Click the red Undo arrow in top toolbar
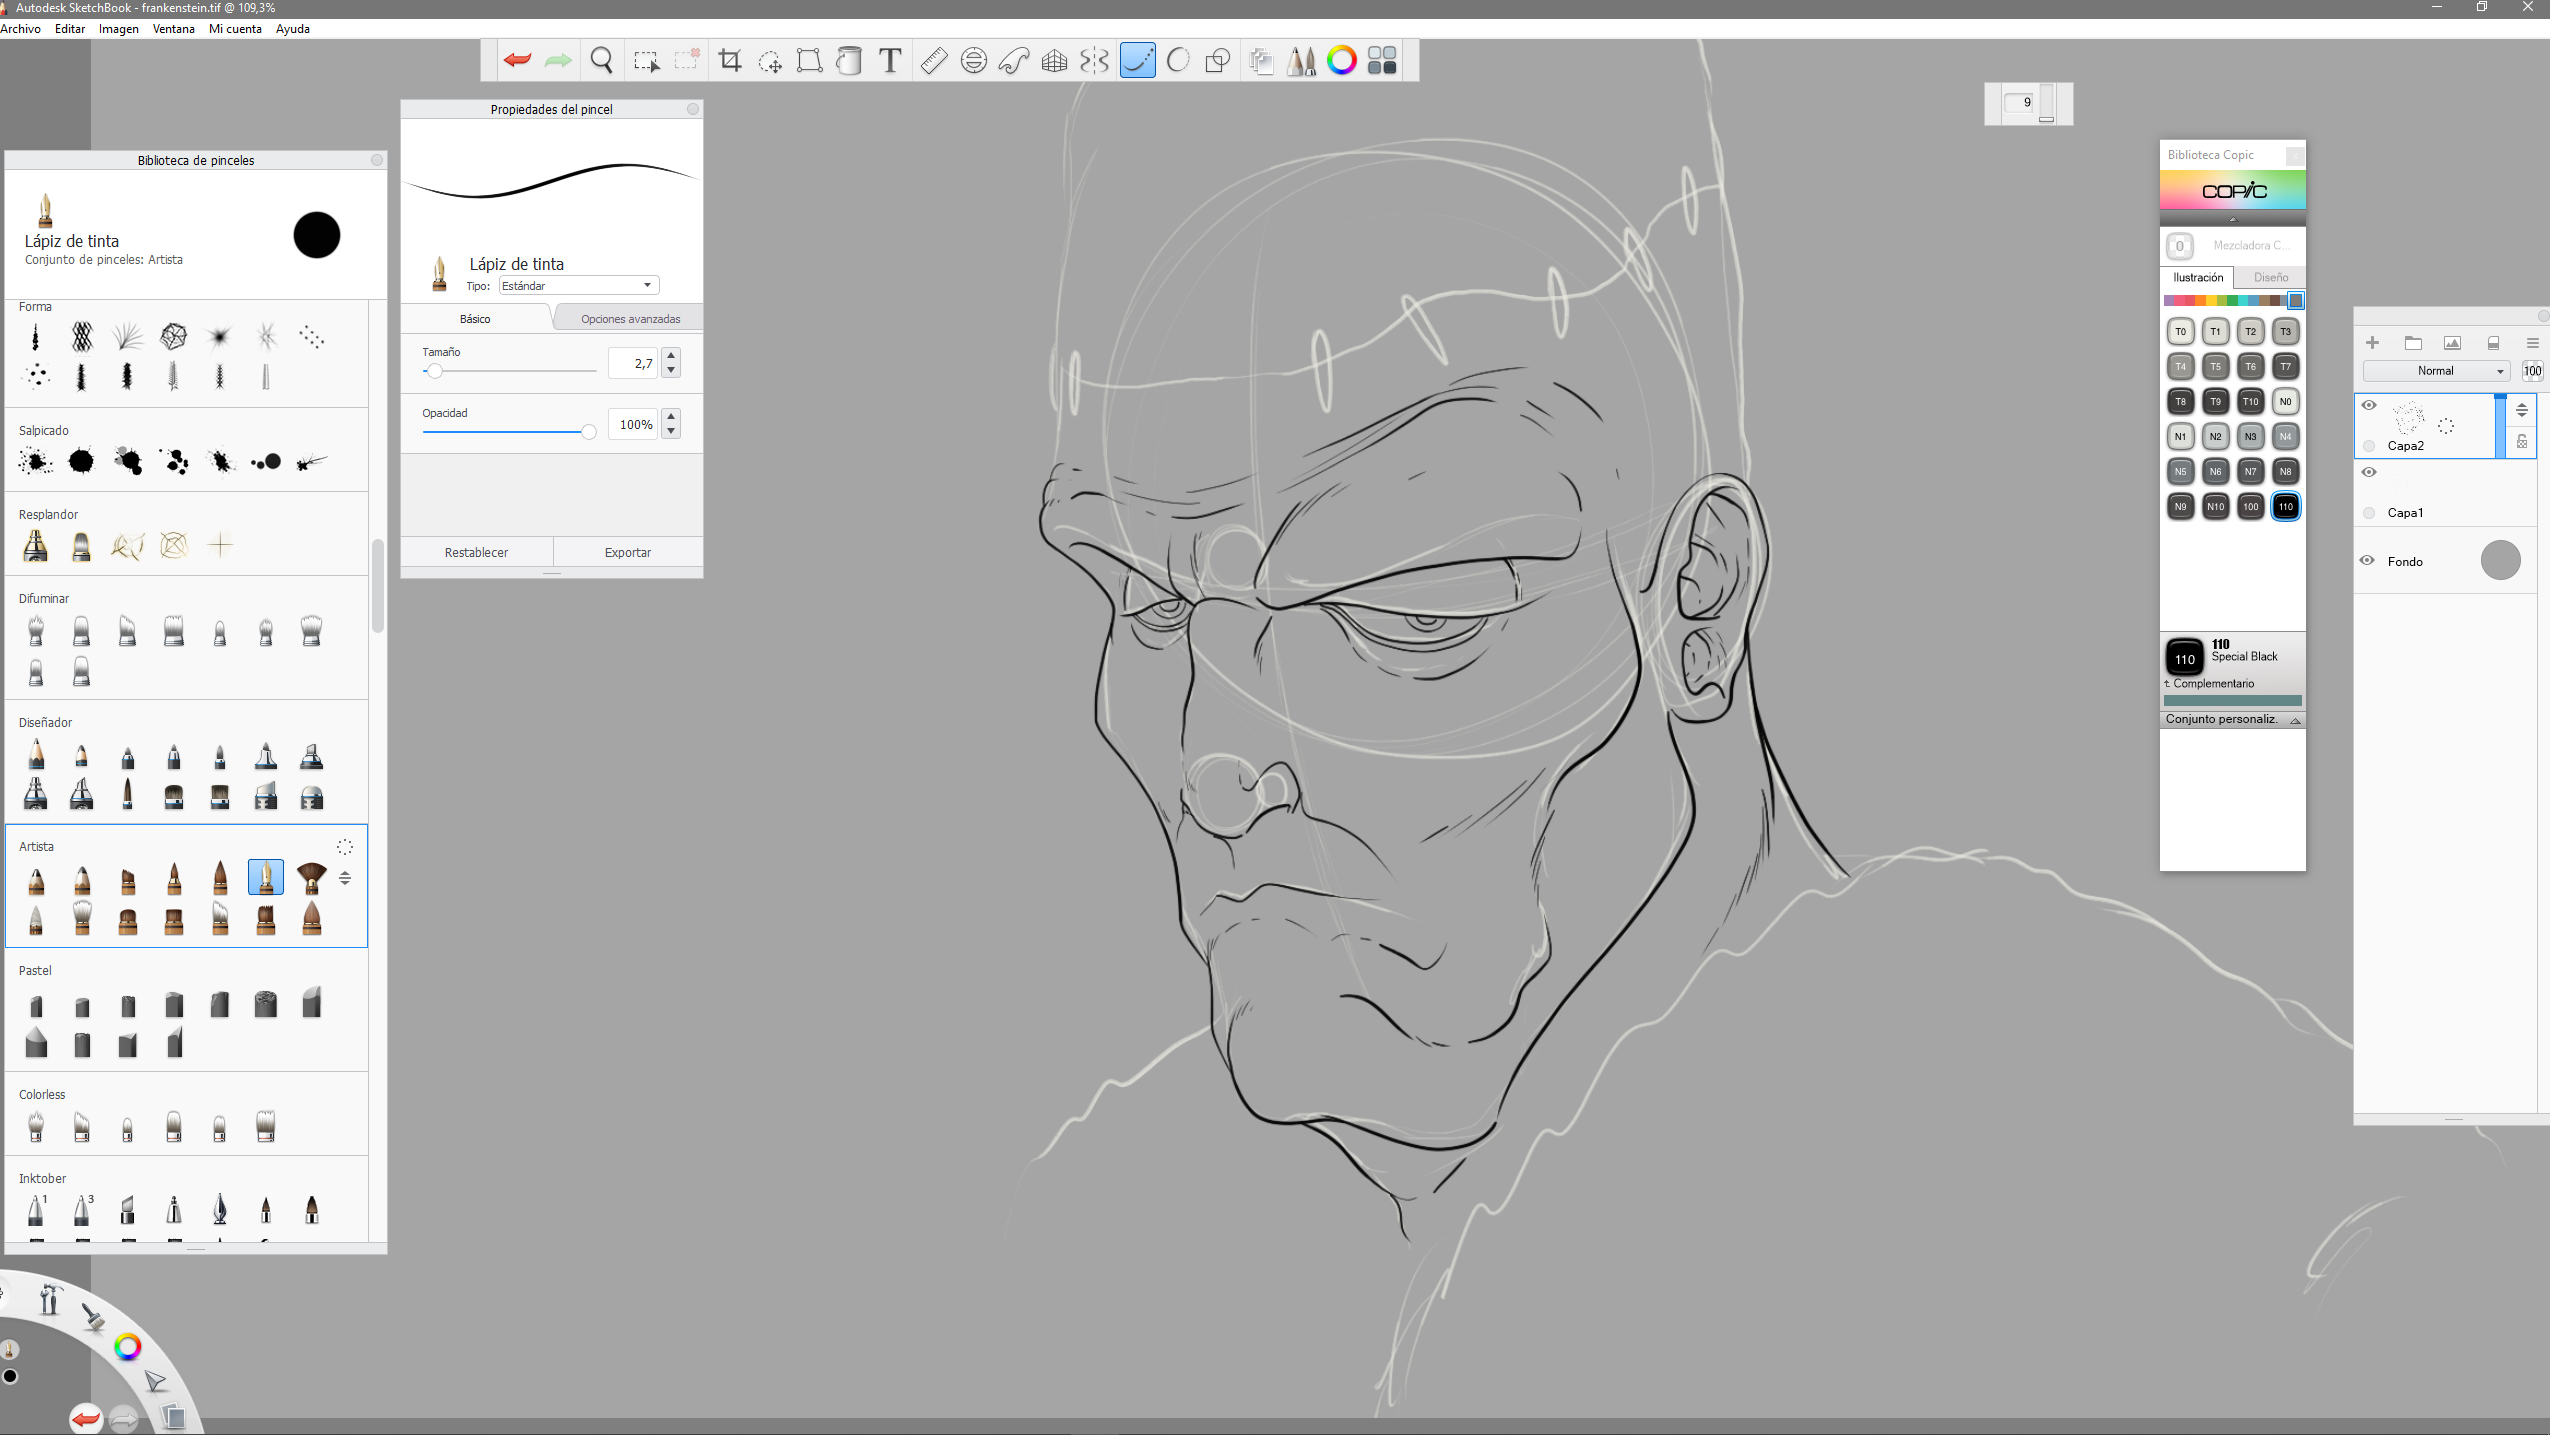The image size is (2550, 1435). [x=517, y=60]
